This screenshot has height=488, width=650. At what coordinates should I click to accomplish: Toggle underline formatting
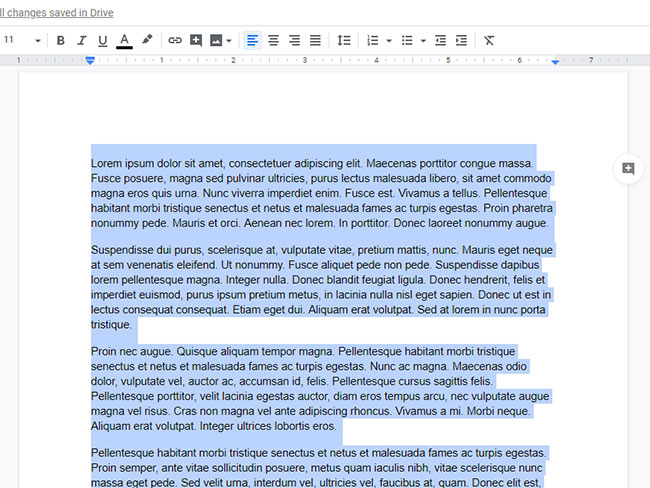coord(102,40)
